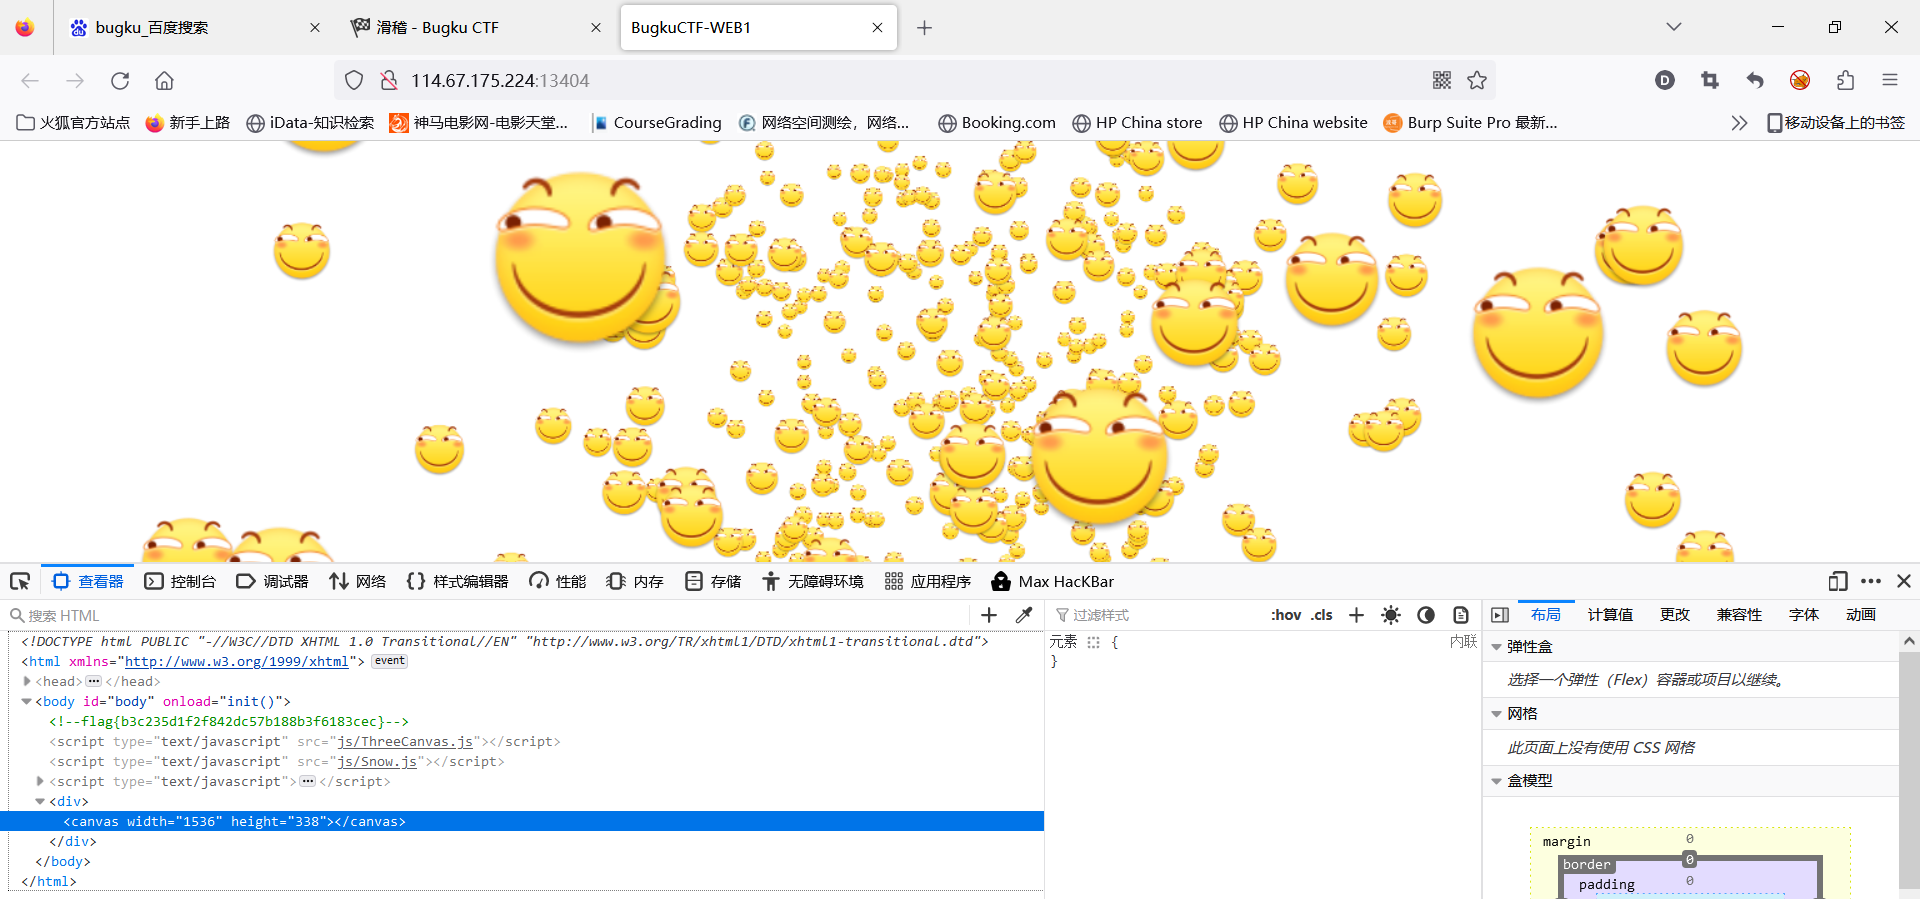Open the Booking.com bookmark
The image size is (1920, 899).
997,122
